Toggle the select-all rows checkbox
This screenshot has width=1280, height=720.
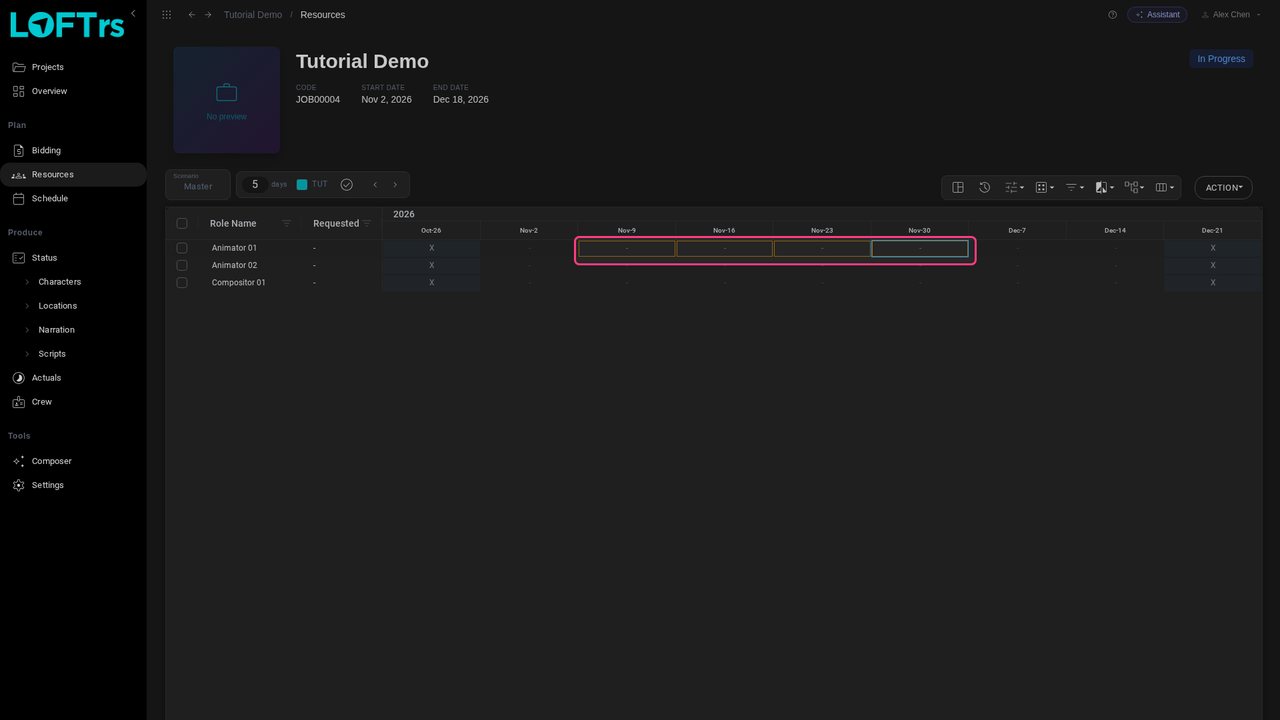coord(182,223)
